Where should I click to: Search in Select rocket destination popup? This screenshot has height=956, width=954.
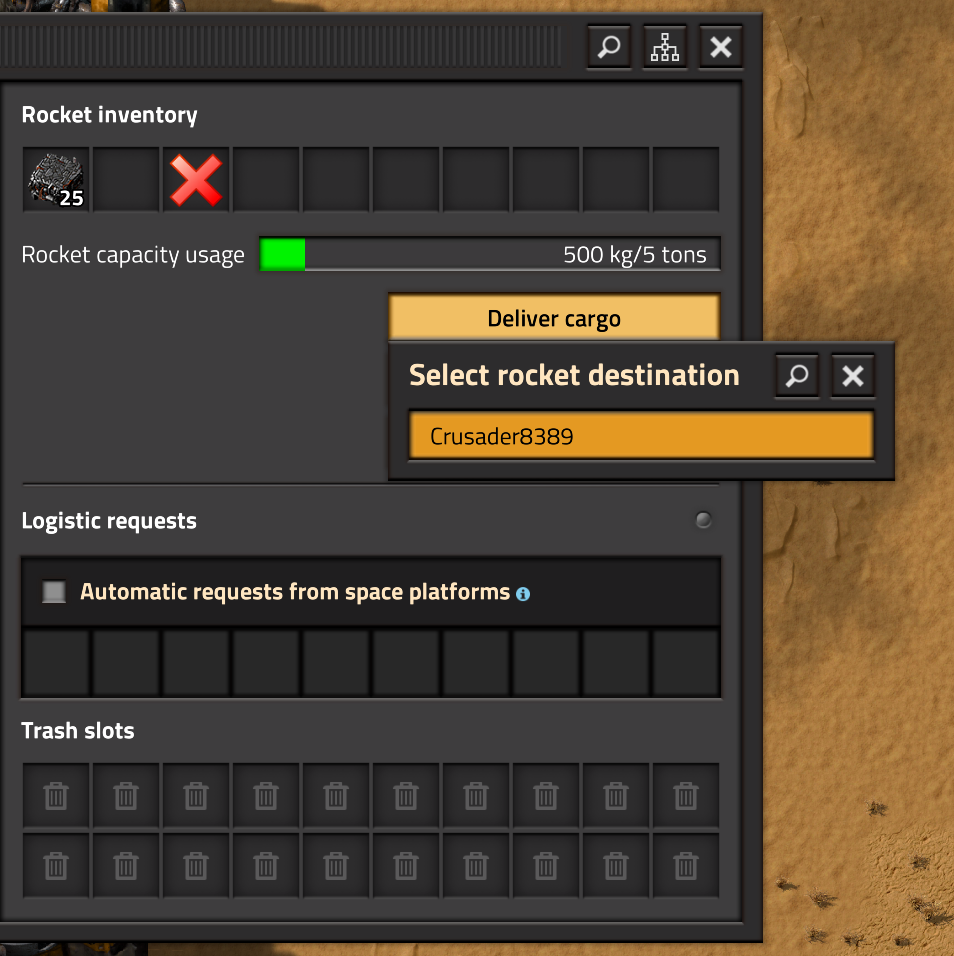coord(797,376)
